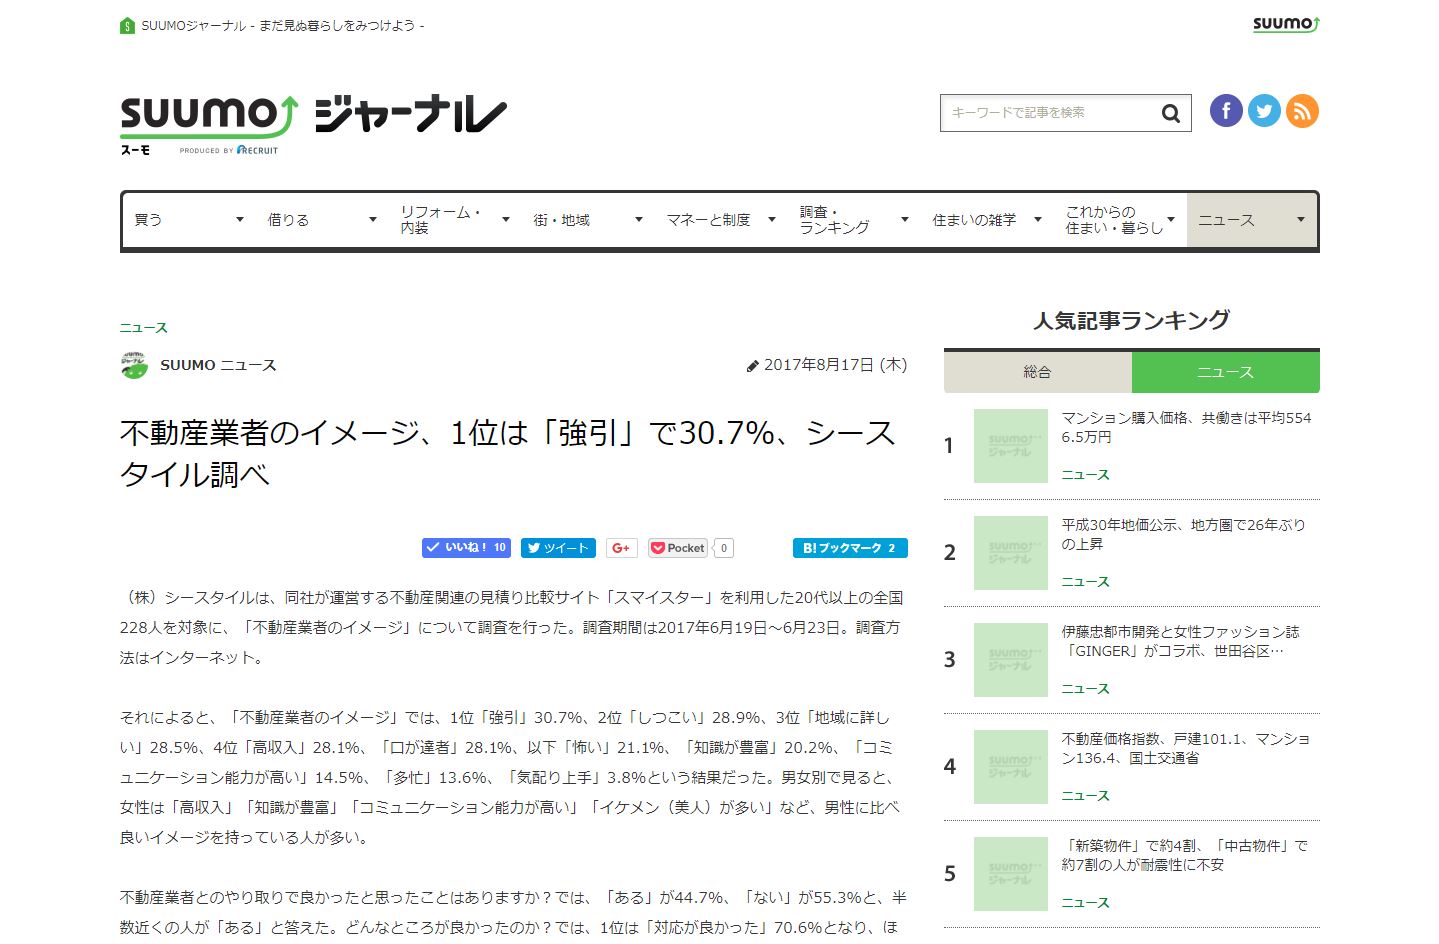1439x944 pixels.
Task: Select the ニュース ranking tab
Action: pos(1226,372)
